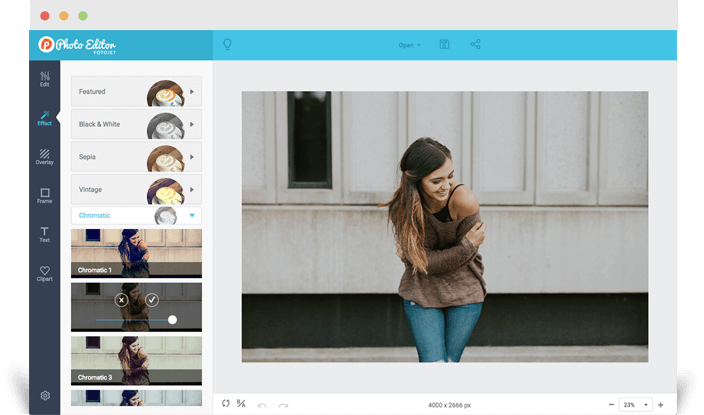704x415 pixels.
Task: Click the effect intensity slider handle
Action: (x=172, y=320)
